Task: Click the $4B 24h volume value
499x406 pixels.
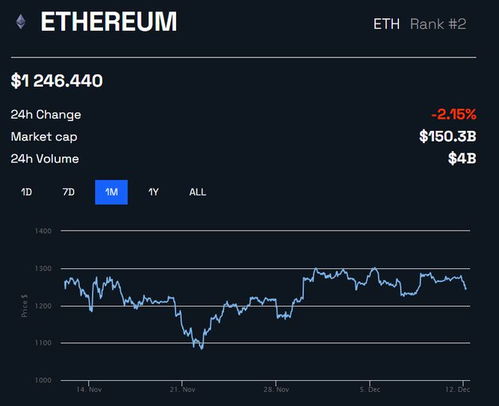Action: click(462, 158)
